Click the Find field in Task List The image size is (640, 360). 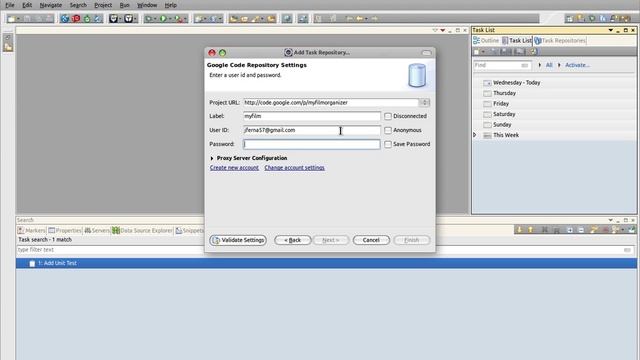[502, 65]
